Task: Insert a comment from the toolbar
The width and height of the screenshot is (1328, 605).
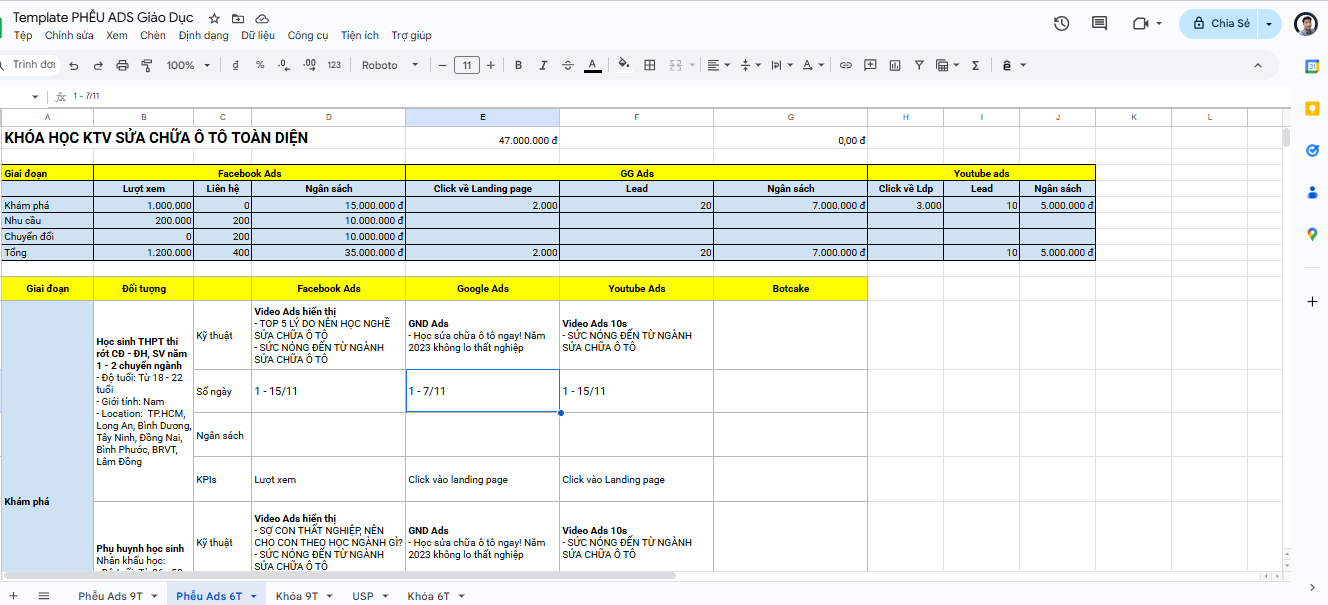Action: (870, 65)
